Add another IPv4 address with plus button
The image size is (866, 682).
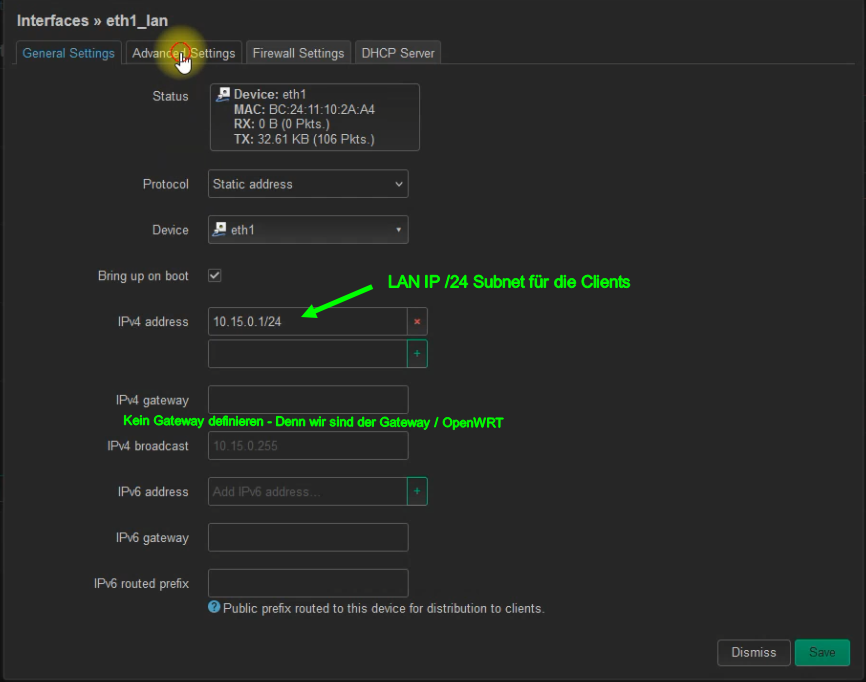click(x=417, y=354)
